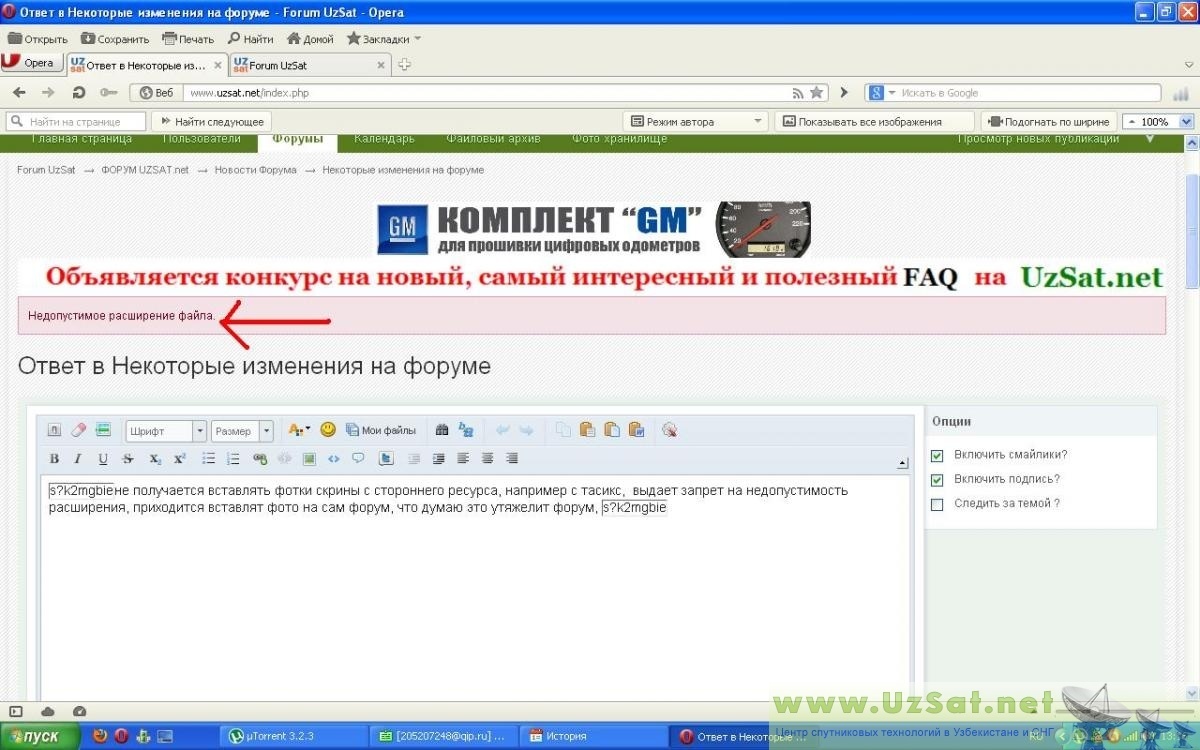The image size is (1200, 750).
Task: Open the Google search engine selector
Action: coord(882,93)
